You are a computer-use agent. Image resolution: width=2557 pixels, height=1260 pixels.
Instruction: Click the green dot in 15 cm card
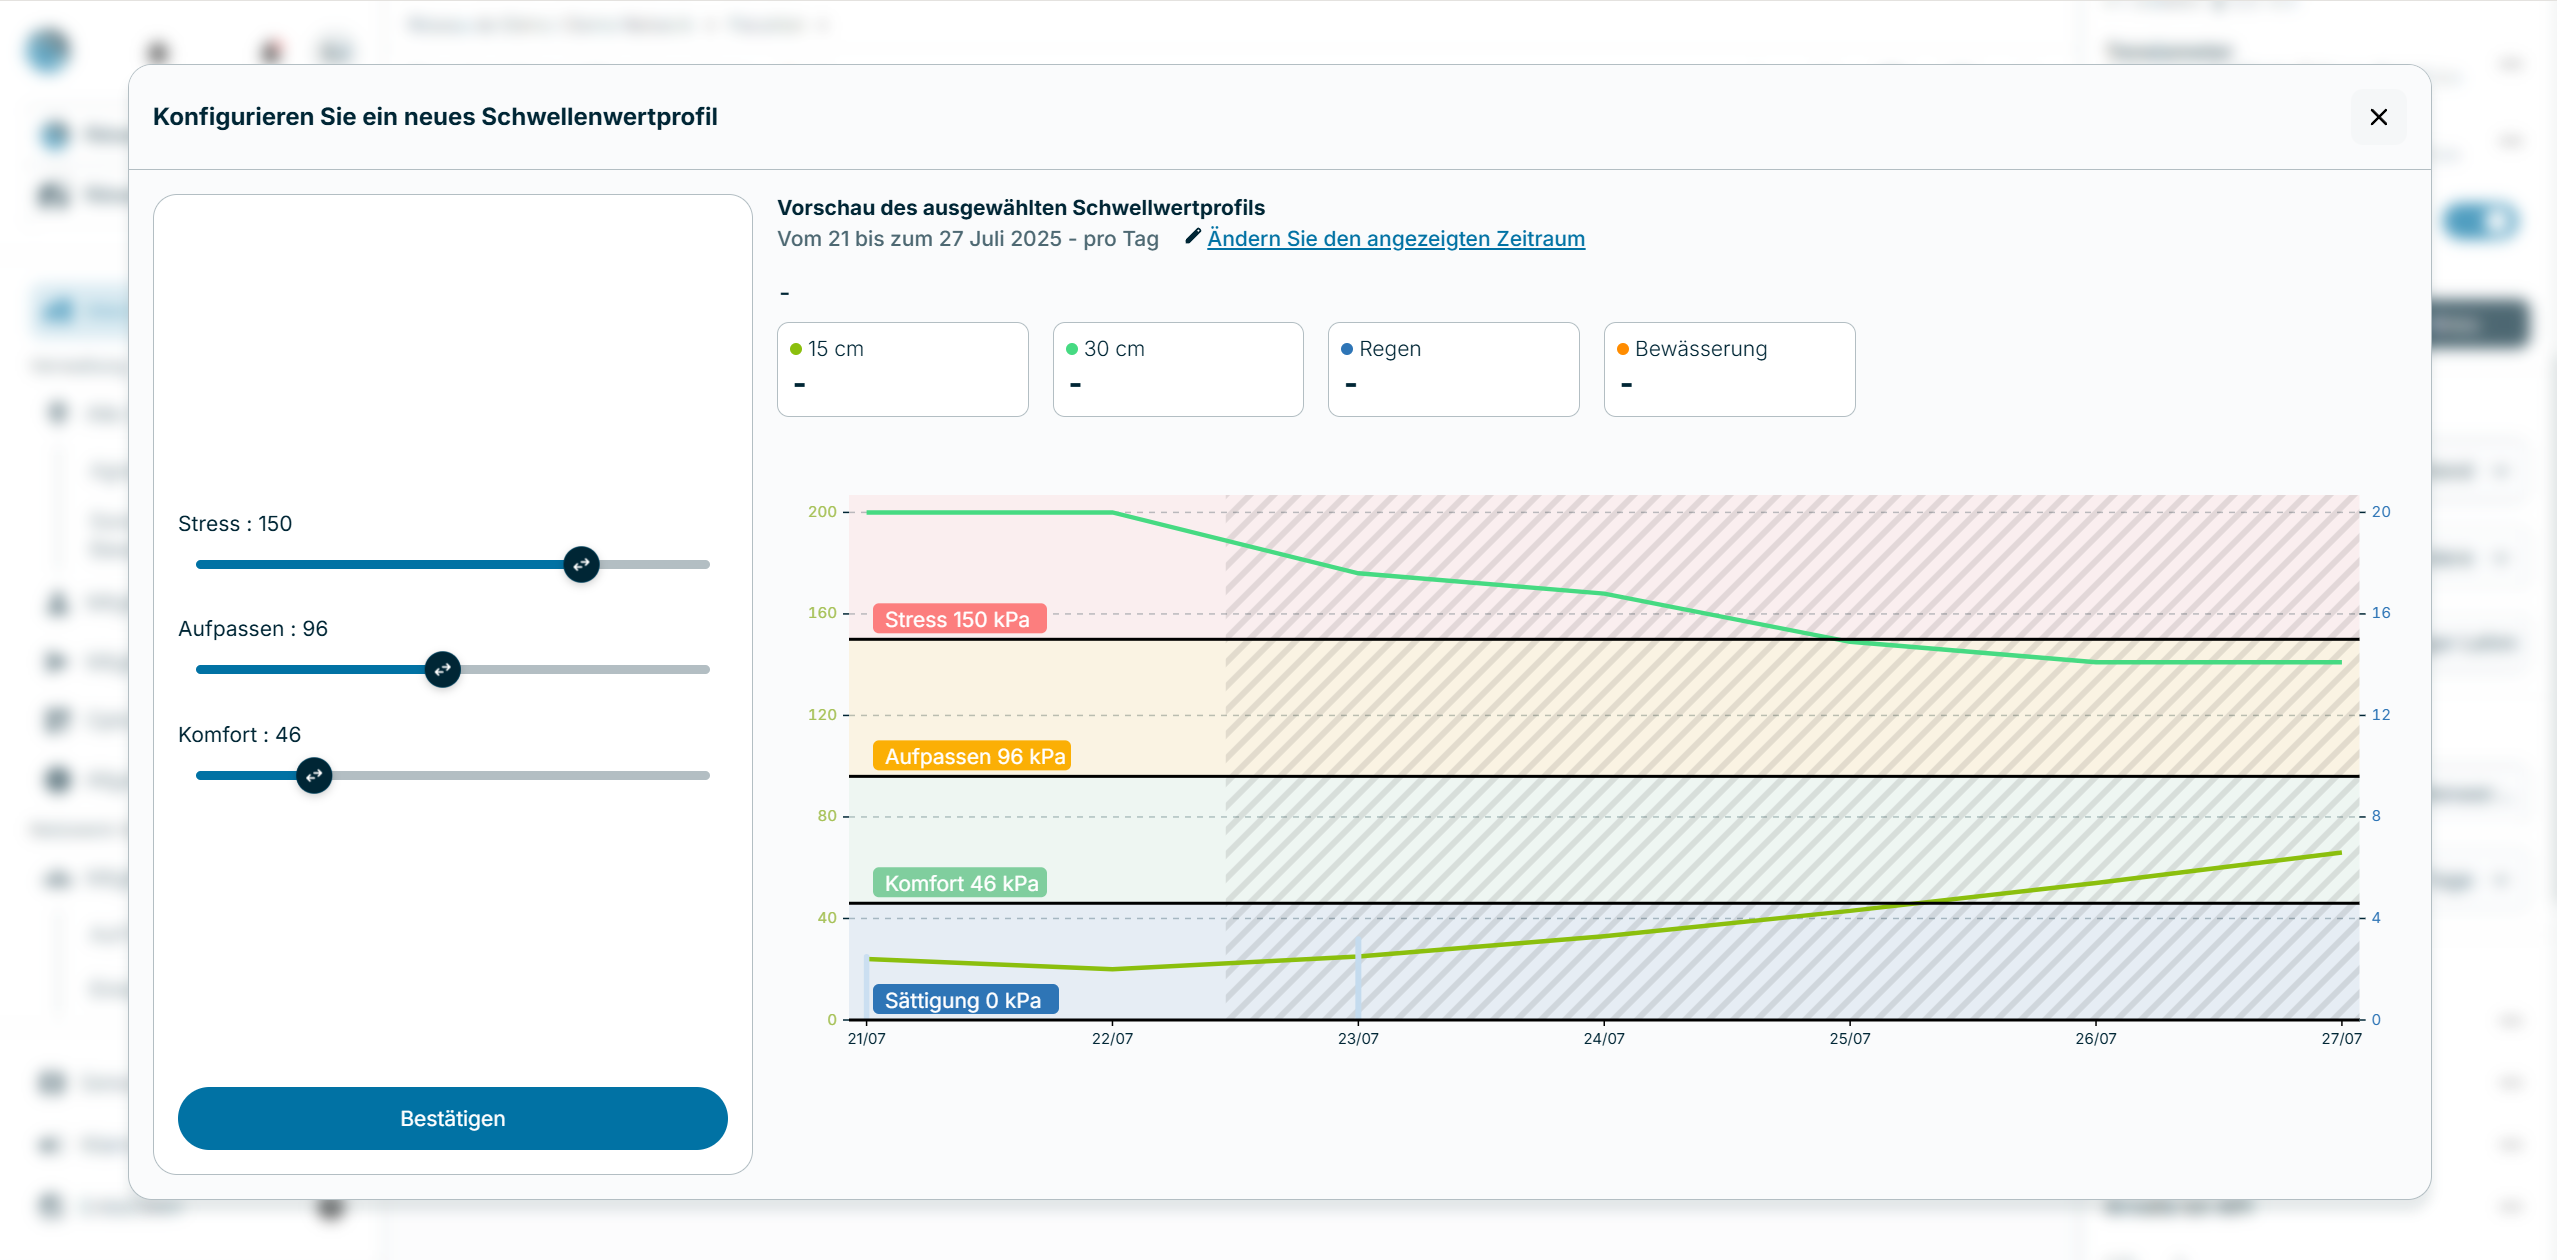point(796,349)
